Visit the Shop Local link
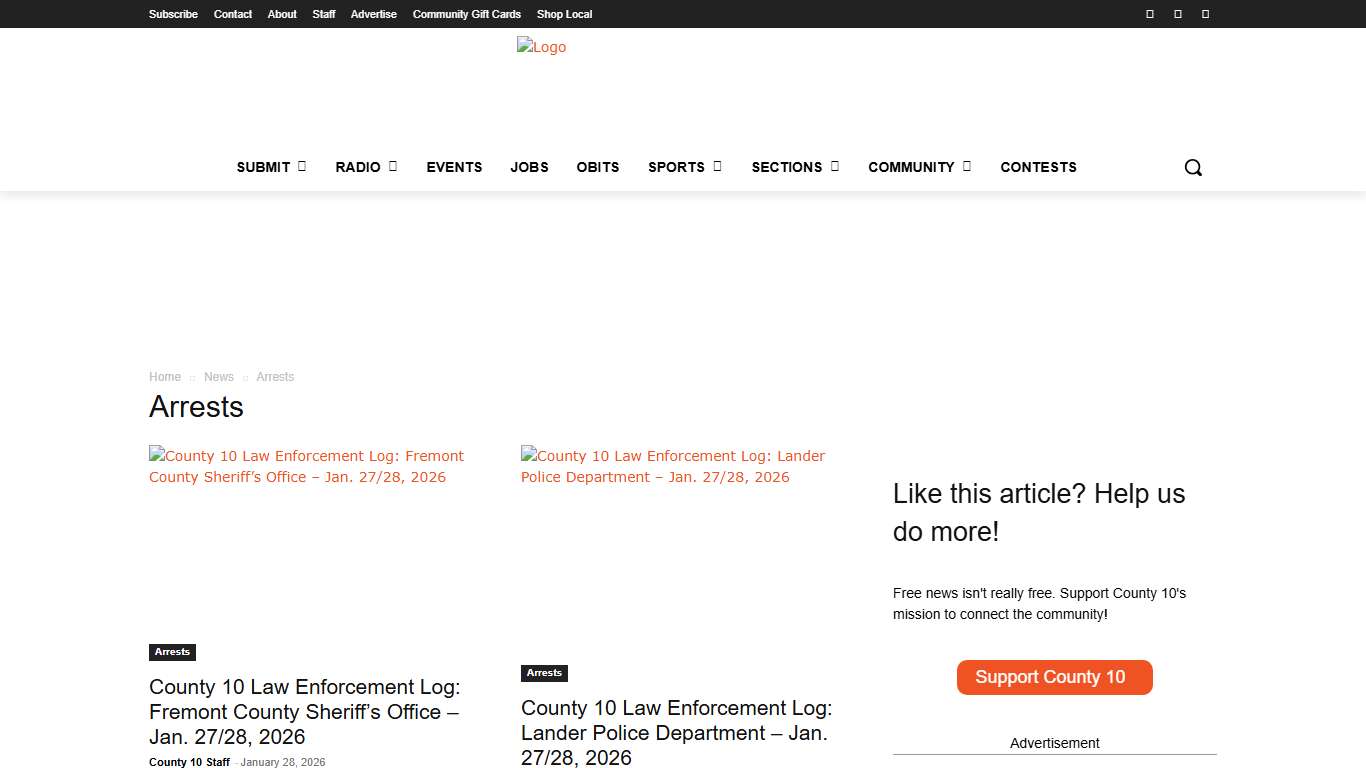Image resolution: width=1366 pixels, height=768 pixels. click(564, 14)
